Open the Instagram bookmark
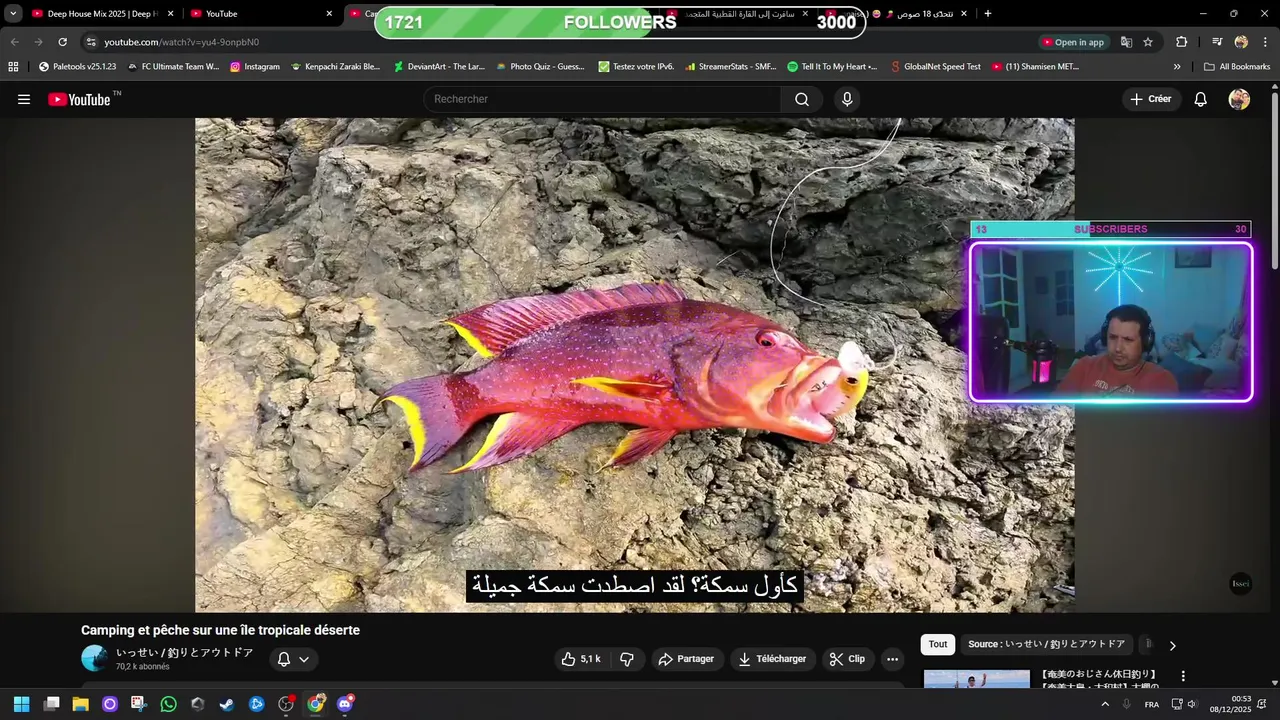Image resolution: width=1280 pixels, height=720 pixels. (255, 67)
